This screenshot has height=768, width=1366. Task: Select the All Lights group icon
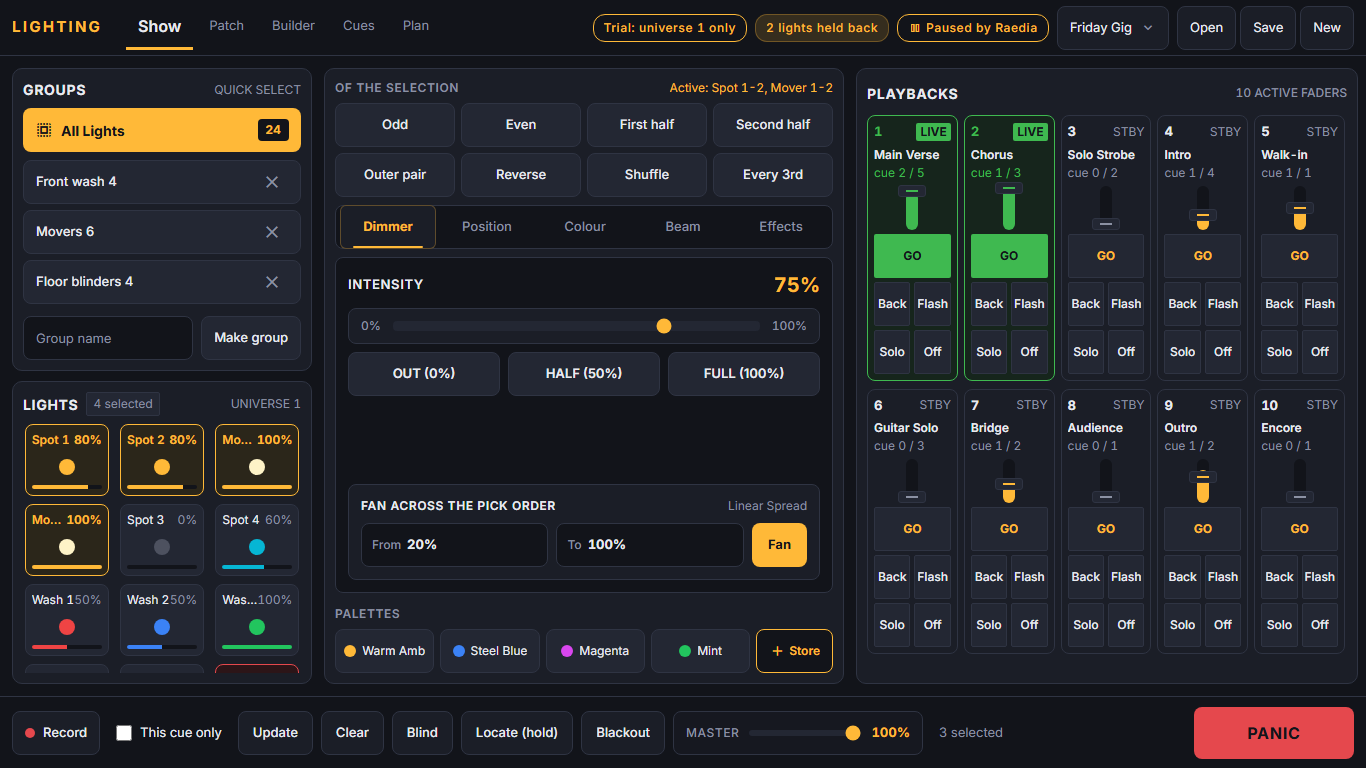(x=44, y=131)
